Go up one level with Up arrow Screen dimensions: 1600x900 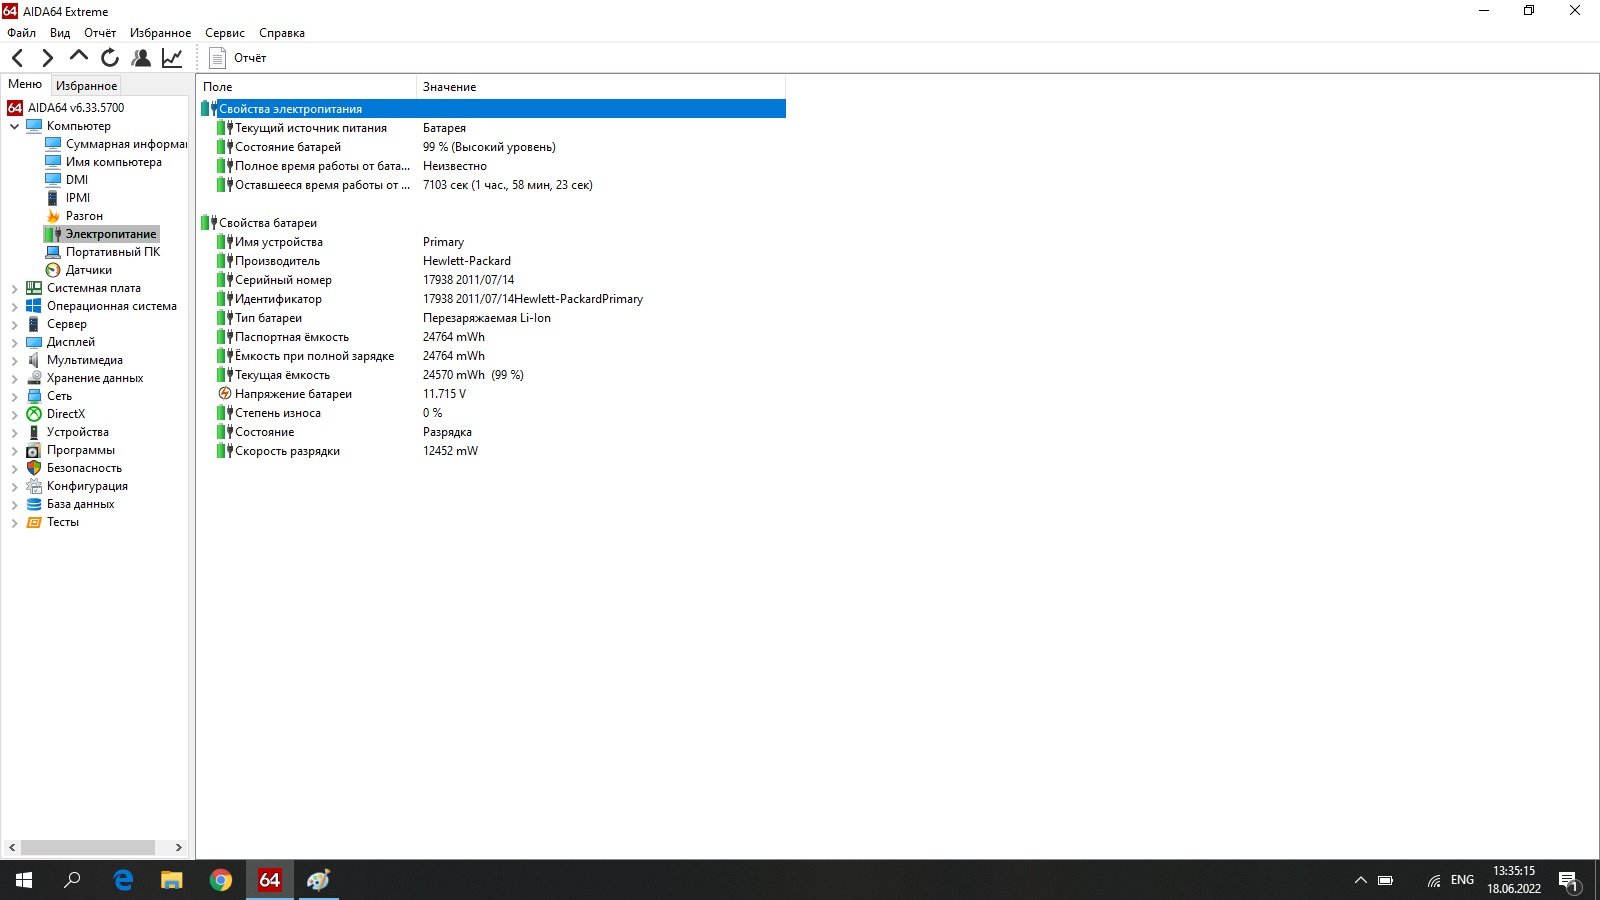point(78,57)
